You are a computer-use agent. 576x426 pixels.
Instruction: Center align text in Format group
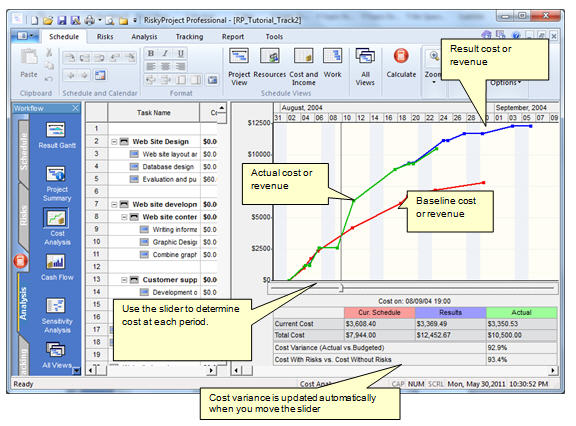pyautogui.click(x=166, y=66)
